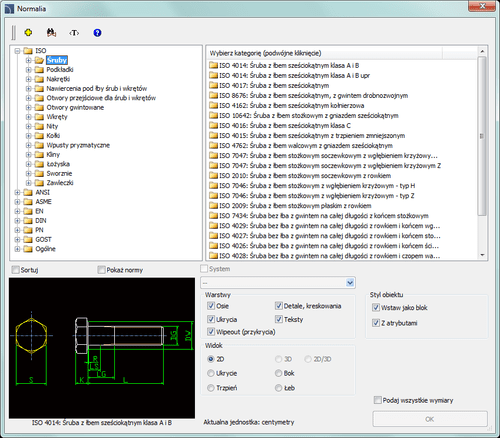The width and height of the screenshot is (500, 438).
Task: Click the category list vertical scrollbar thumb
Action: point(482,136)
